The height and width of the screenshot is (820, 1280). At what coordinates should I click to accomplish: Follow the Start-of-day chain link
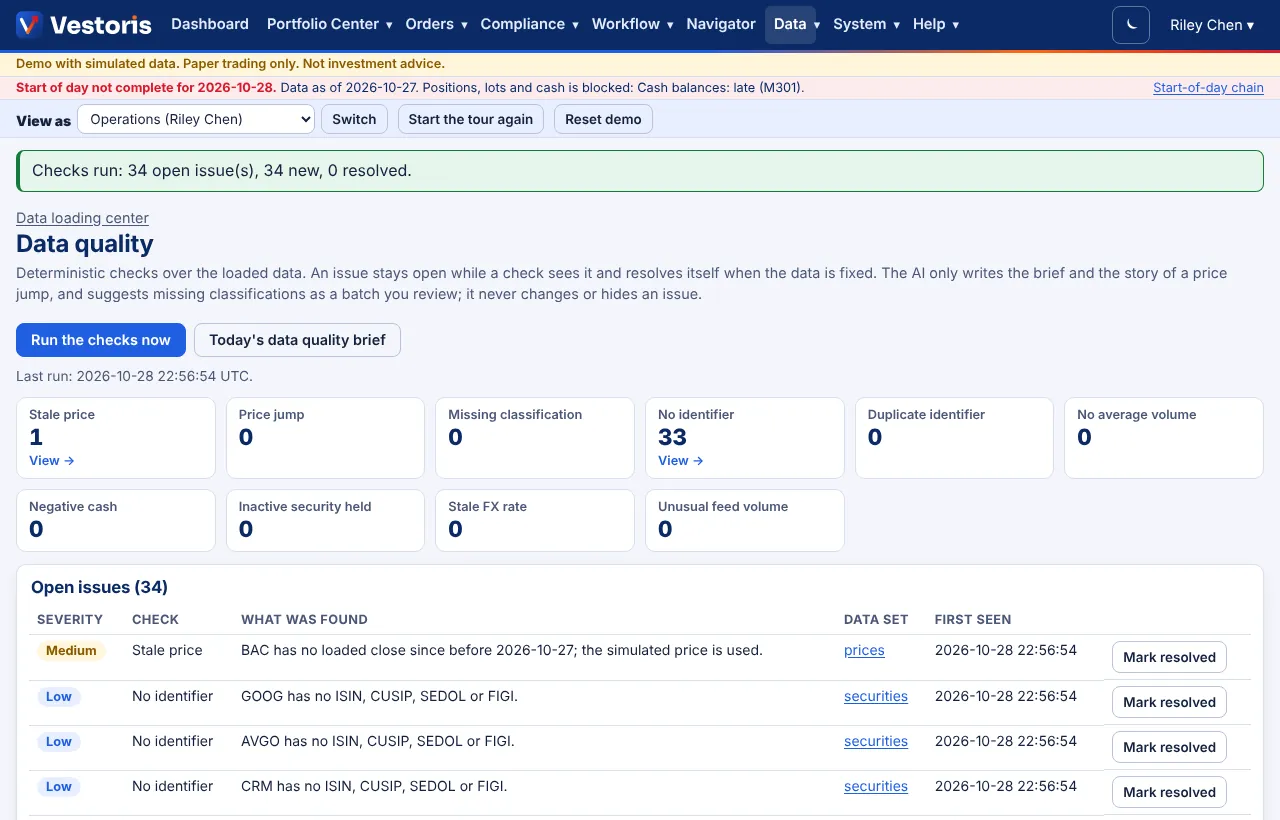coord(1208,88)
